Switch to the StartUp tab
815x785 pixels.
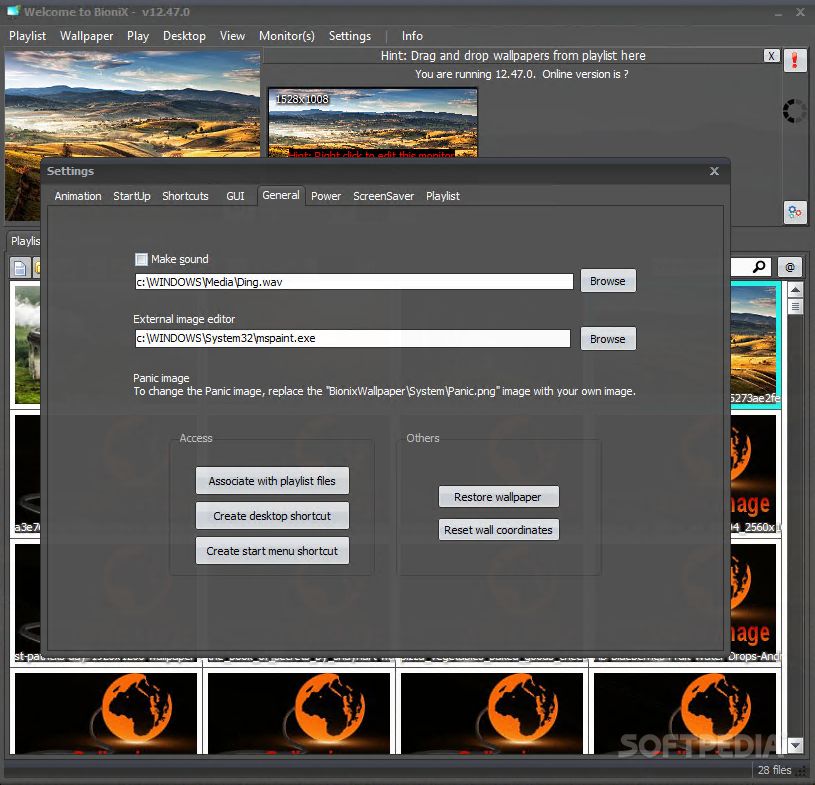132,196
